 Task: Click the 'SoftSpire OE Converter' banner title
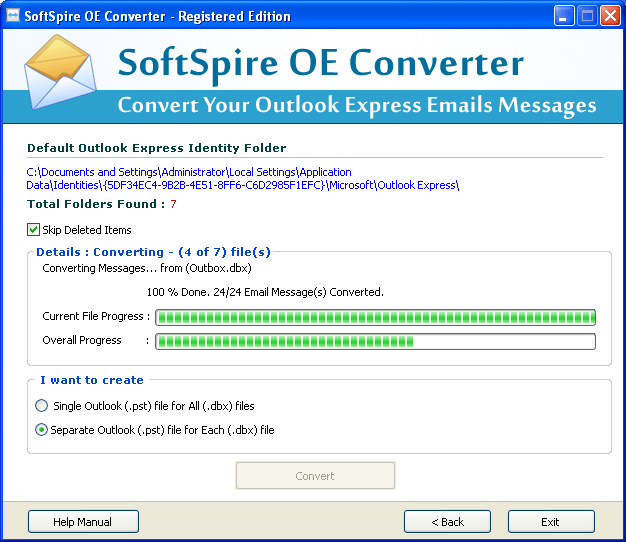click(x=321, y=64)
